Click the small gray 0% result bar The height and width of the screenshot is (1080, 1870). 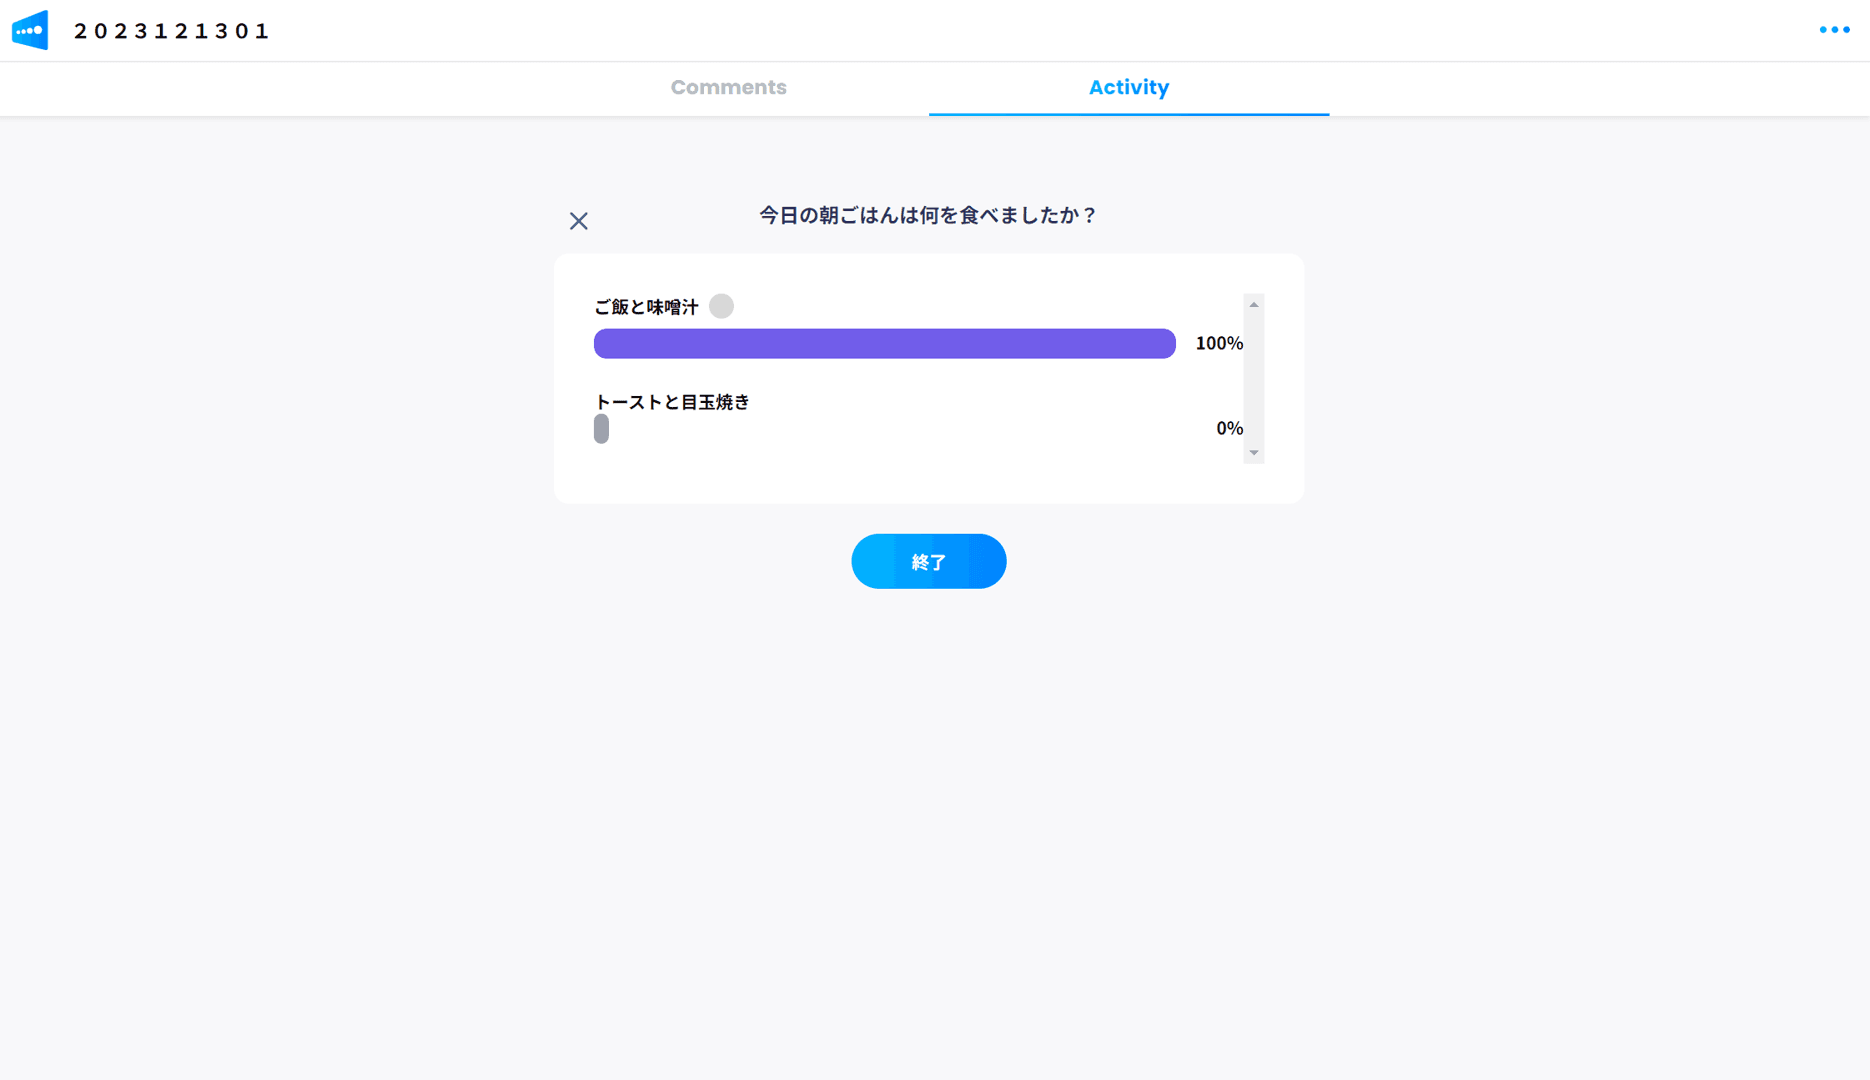click(x=601, y=429)
